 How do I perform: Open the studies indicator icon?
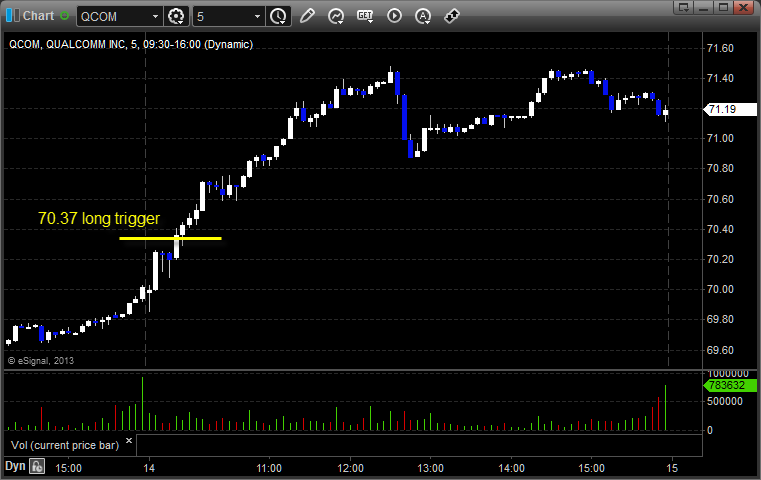[x=336, y=16]
